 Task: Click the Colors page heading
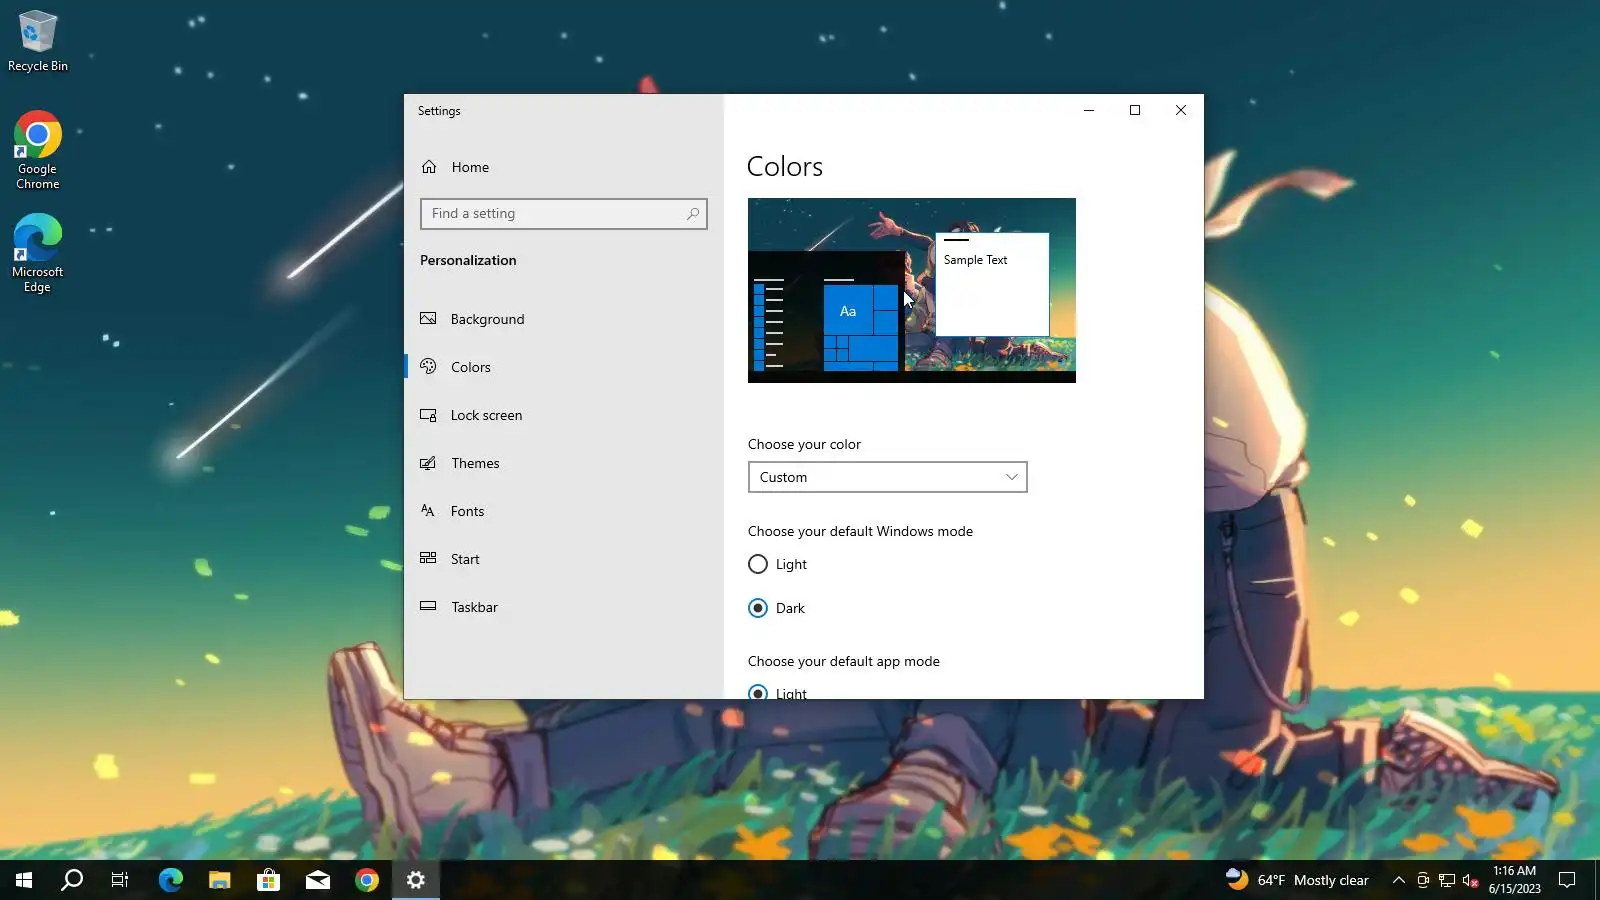click(x=785, y=166)
